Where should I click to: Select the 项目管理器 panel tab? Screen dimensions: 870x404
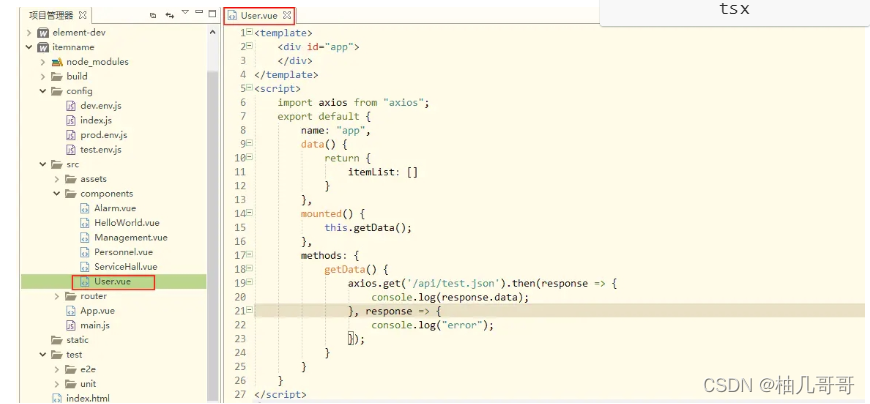pyautogui.click(x=50, y=15)
